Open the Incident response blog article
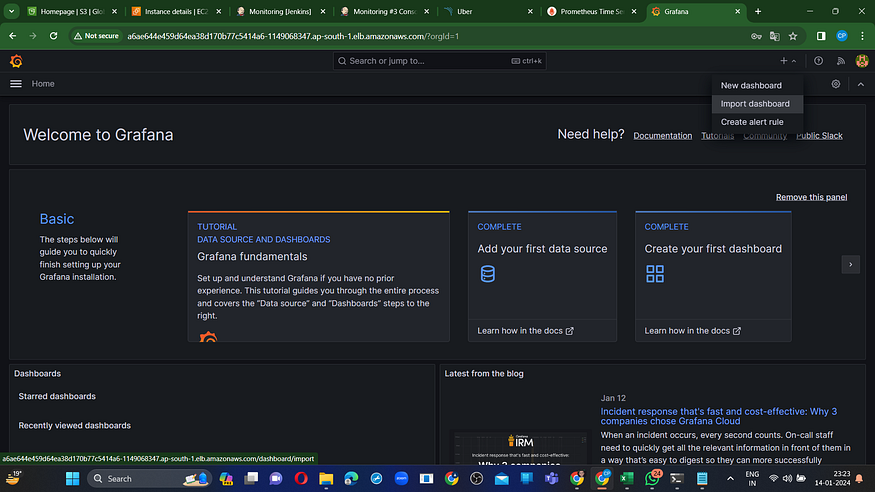The width and height of the screenshot is (875, 492). pos(718,416)
